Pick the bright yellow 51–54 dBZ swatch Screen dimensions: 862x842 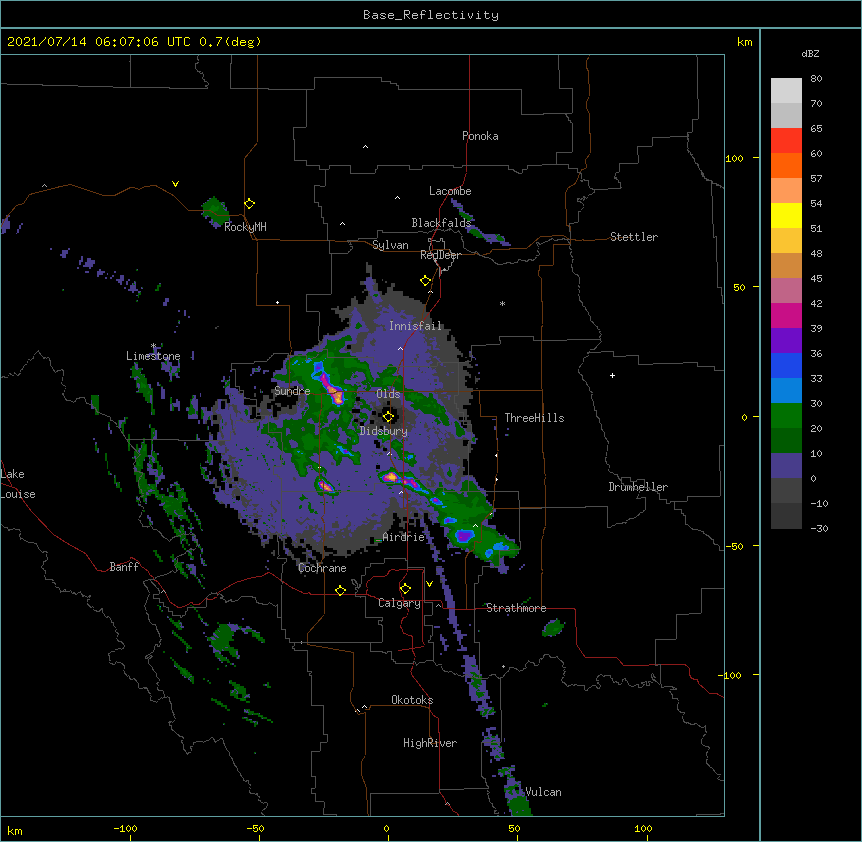(x=786, y=215)
